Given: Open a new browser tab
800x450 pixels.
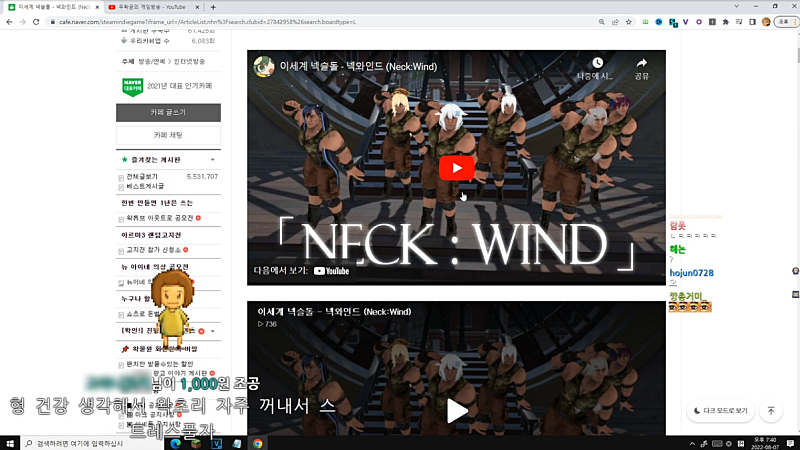Looking at the screenshot, I should click(x=213, y=6).
